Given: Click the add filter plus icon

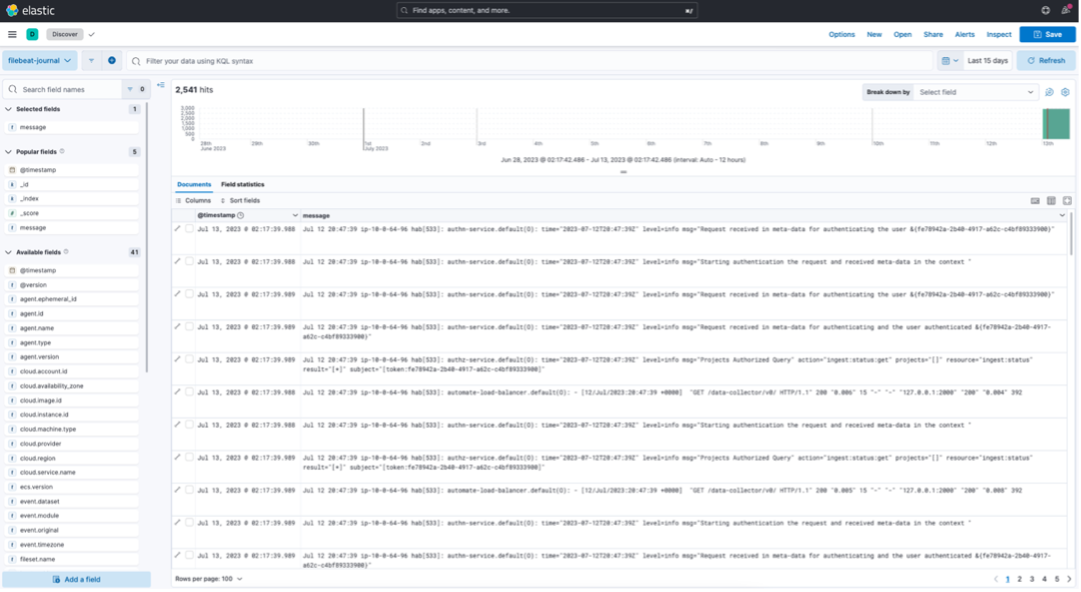Looking at the screenshot, I should 111,61.
